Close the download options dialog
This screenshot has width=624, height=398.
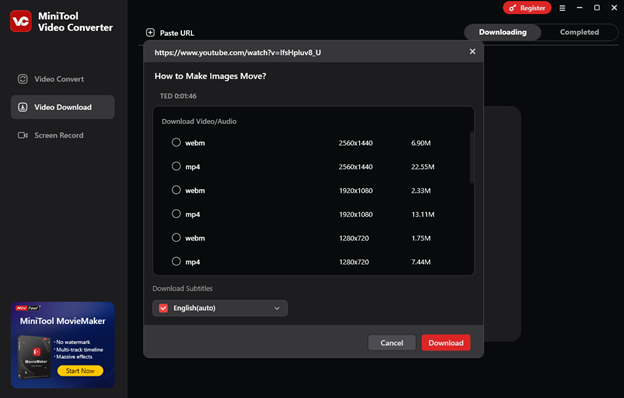click(x=472, y=51)
